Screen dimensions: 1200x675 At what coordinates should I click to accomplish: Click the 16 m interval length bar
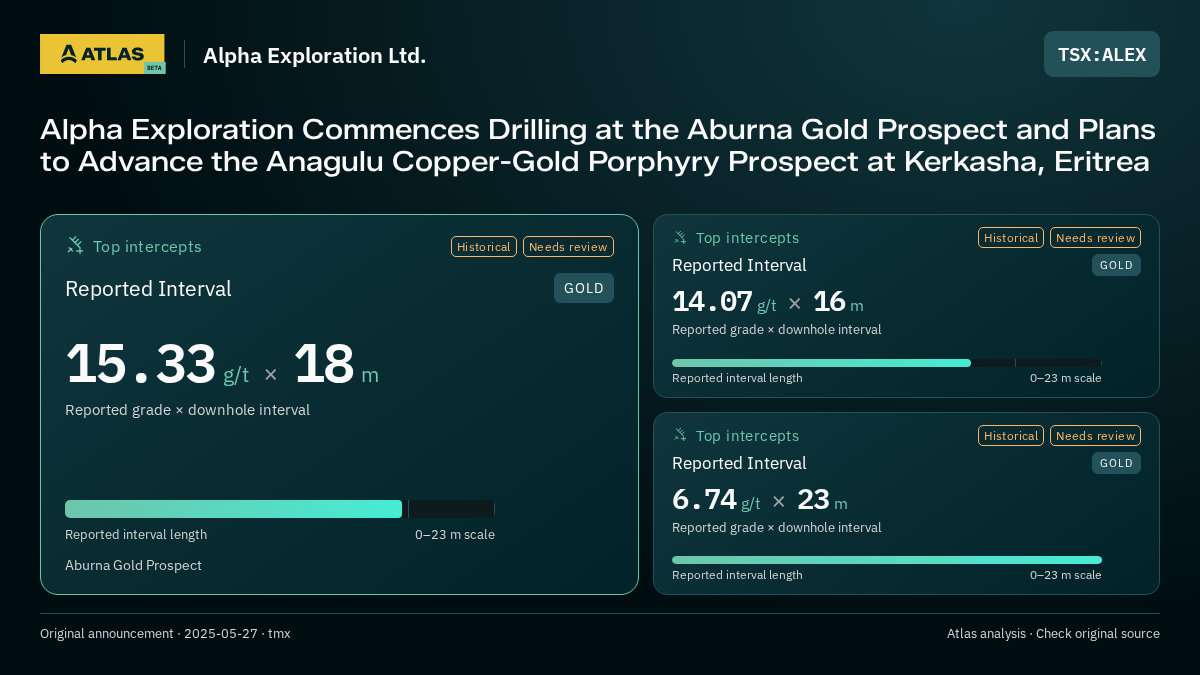pos(887,363)
